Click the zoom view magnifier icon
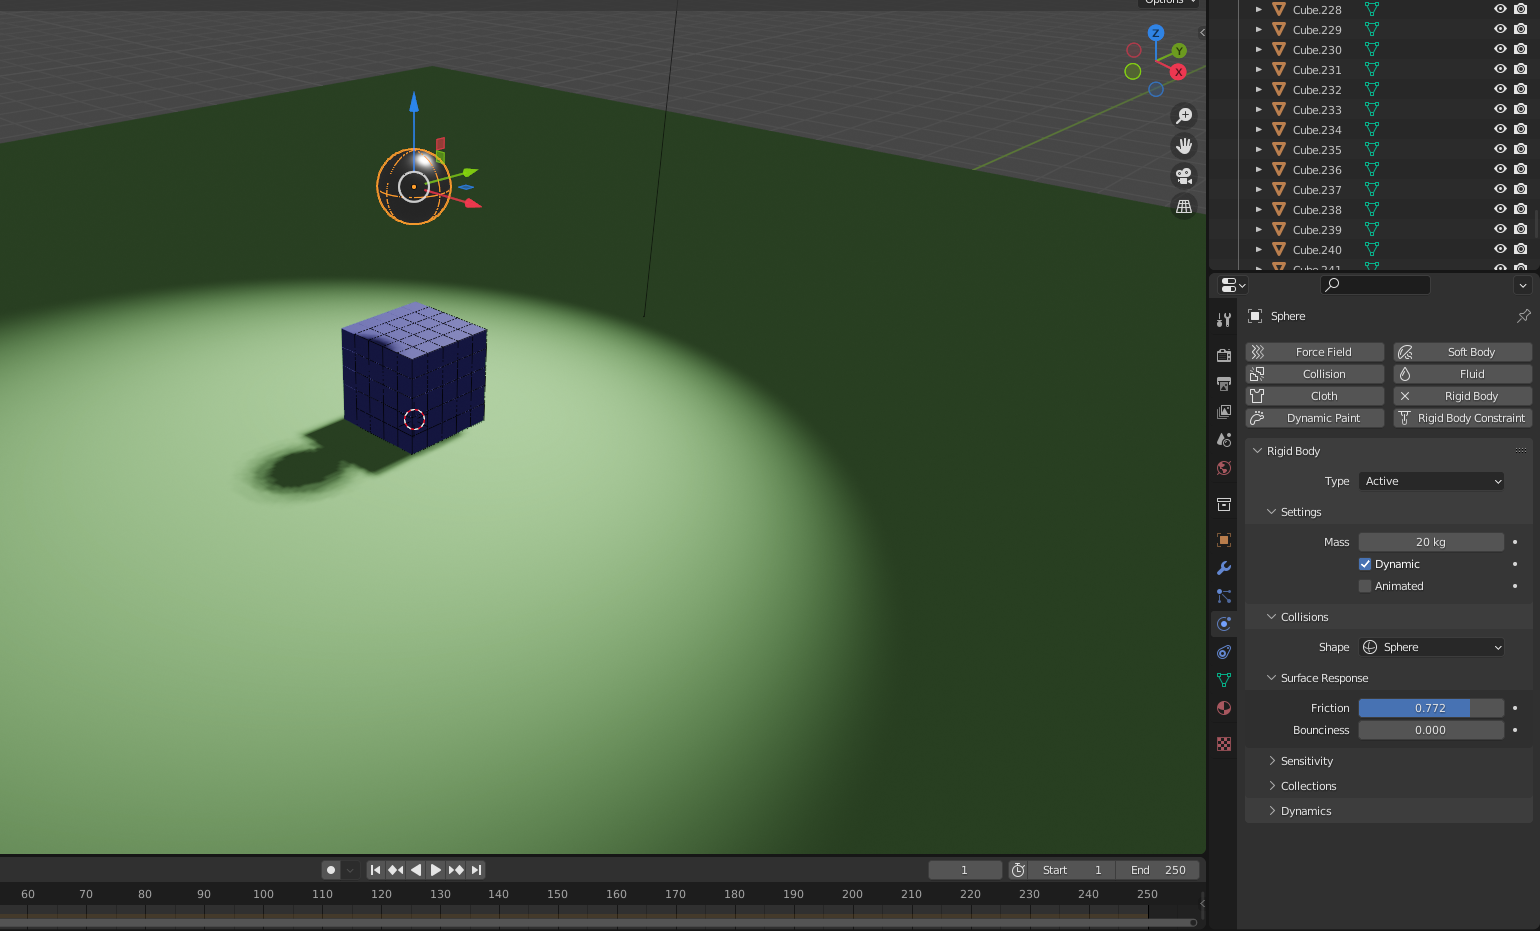 1184,116
